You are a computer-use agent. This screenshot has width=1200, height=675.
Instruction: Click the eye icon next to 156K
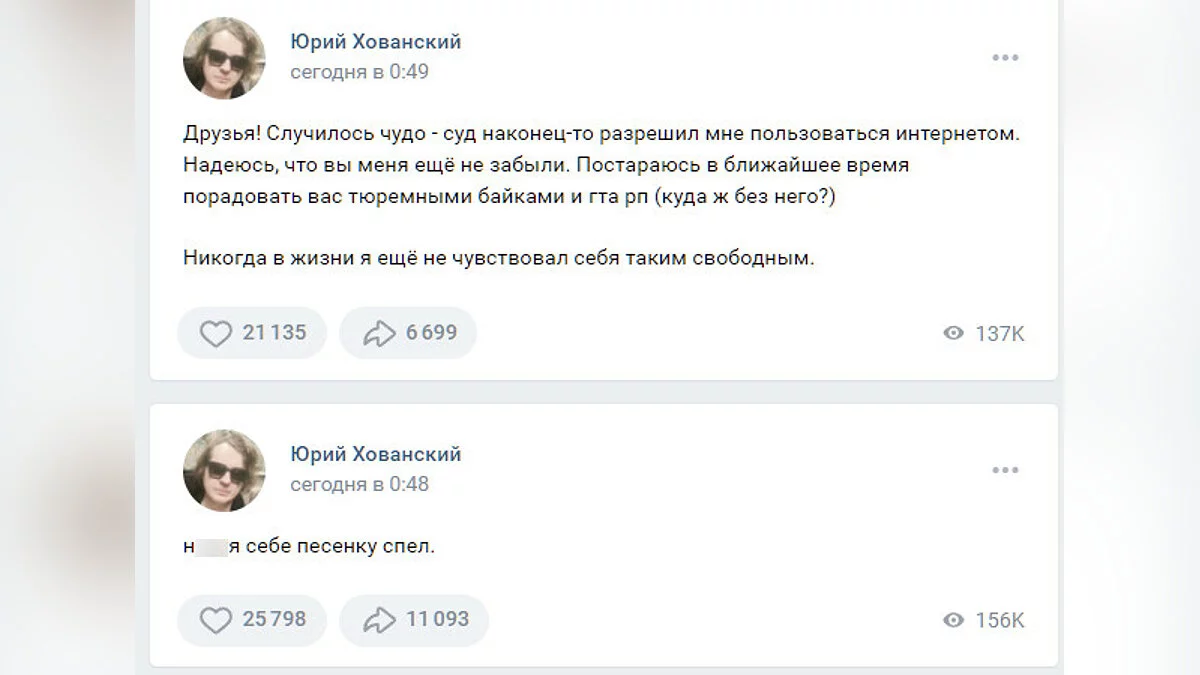(x=954, y=621)
